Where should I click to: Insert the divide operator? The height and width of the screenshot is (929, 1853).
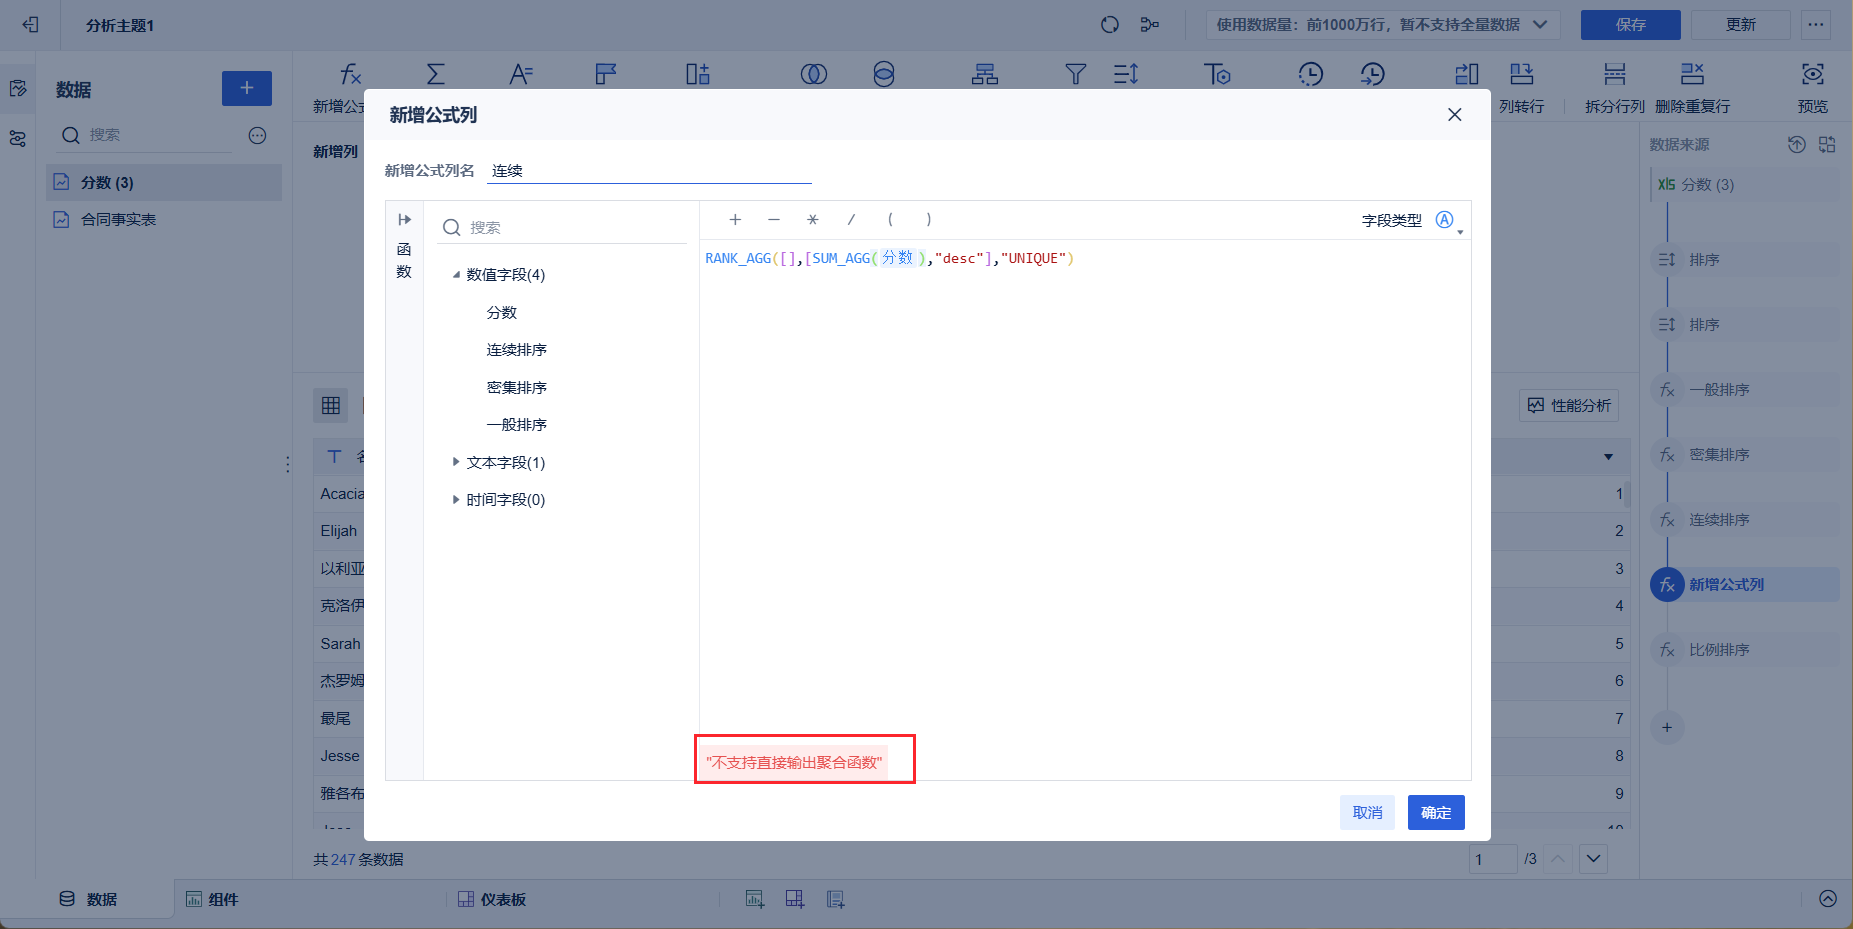tap(851, 220)
